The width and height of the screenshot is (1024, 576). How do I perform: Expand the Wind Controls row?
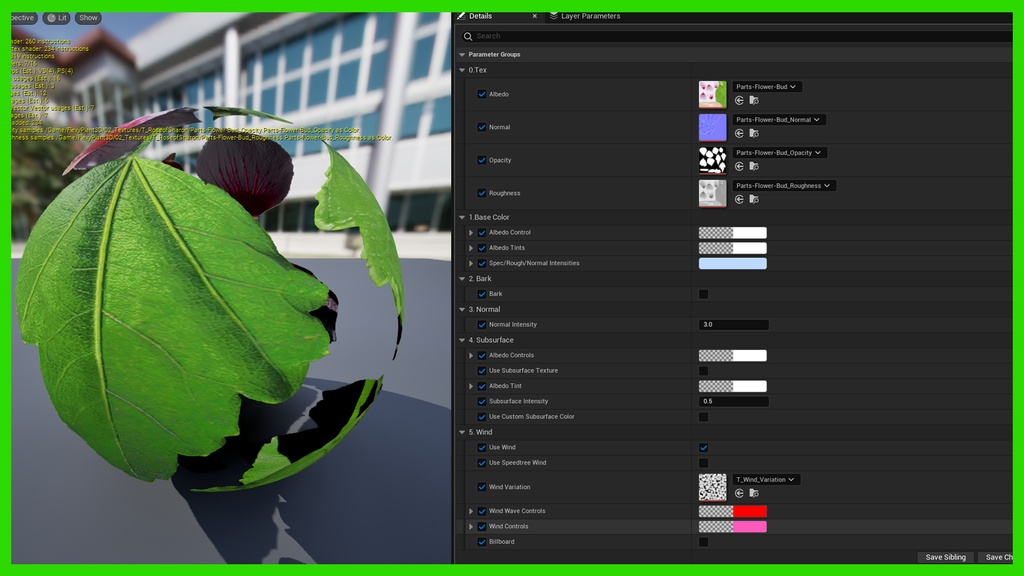[471, 526]
